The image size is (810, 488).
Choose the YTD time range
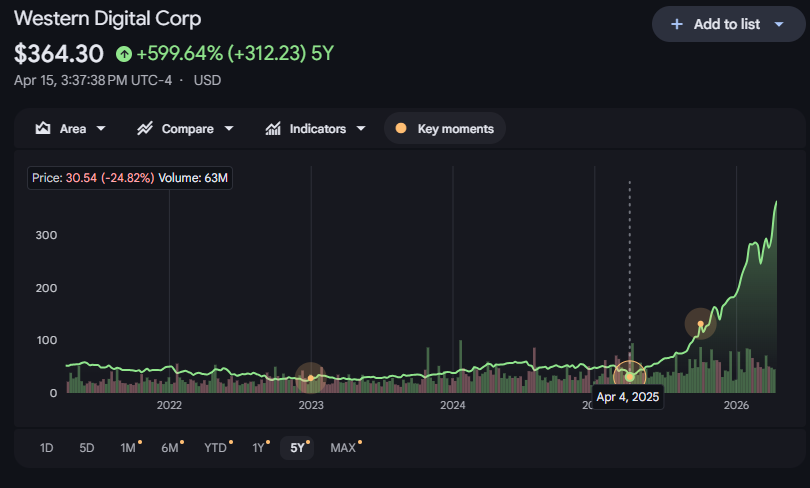[215, 448]
